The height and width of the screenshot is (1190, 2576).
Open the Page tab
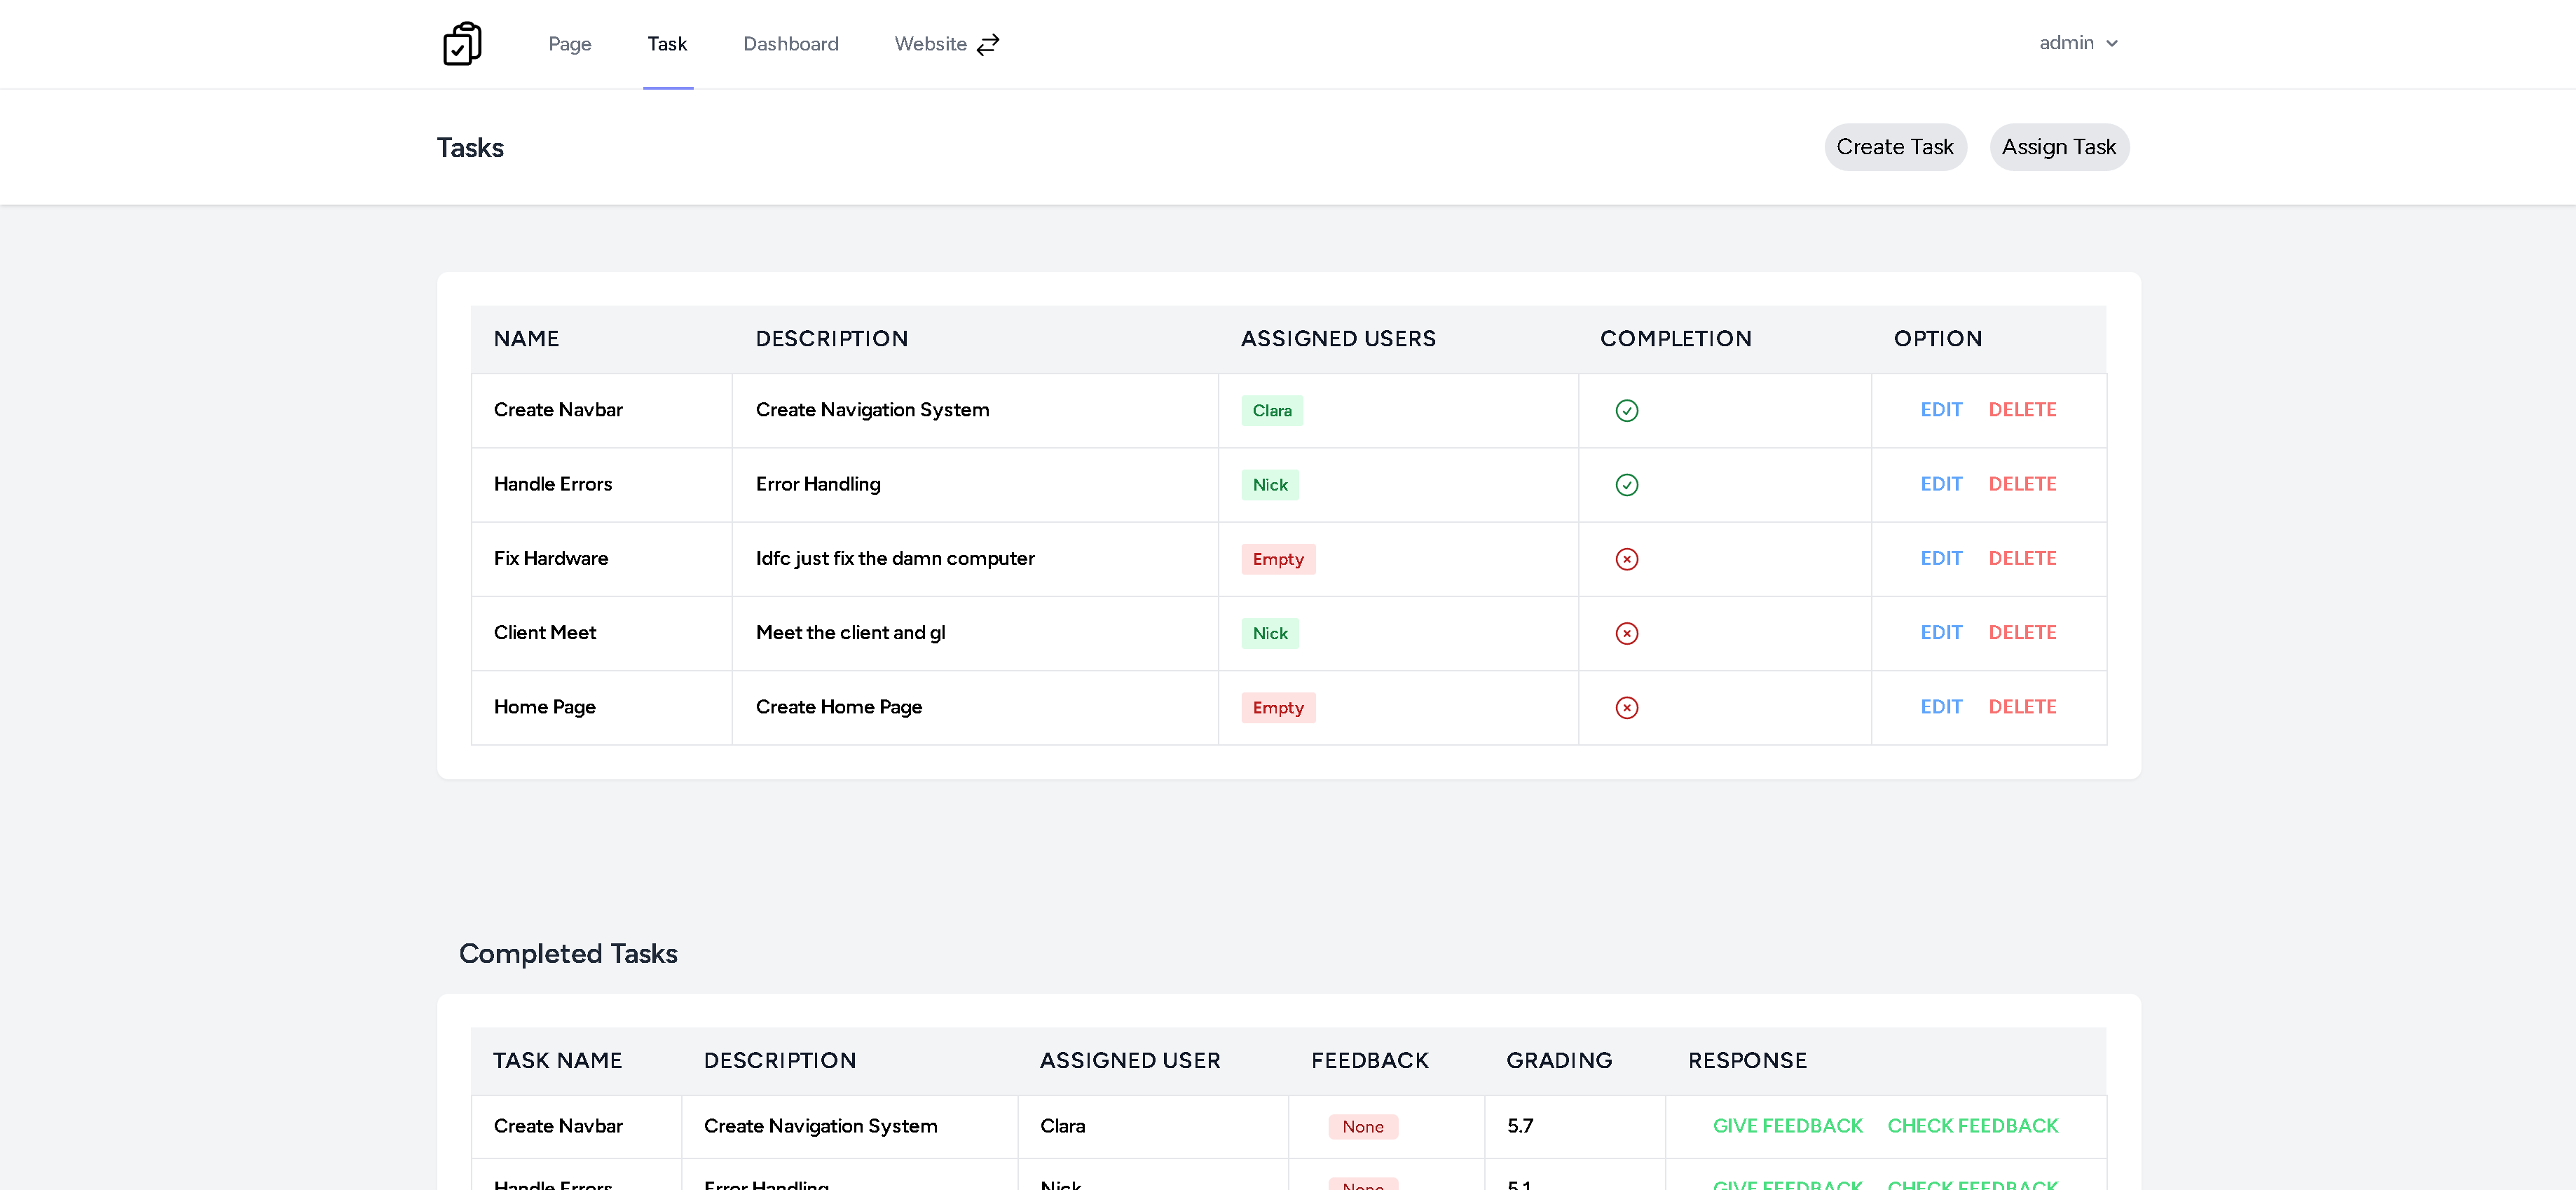[569, 43]
